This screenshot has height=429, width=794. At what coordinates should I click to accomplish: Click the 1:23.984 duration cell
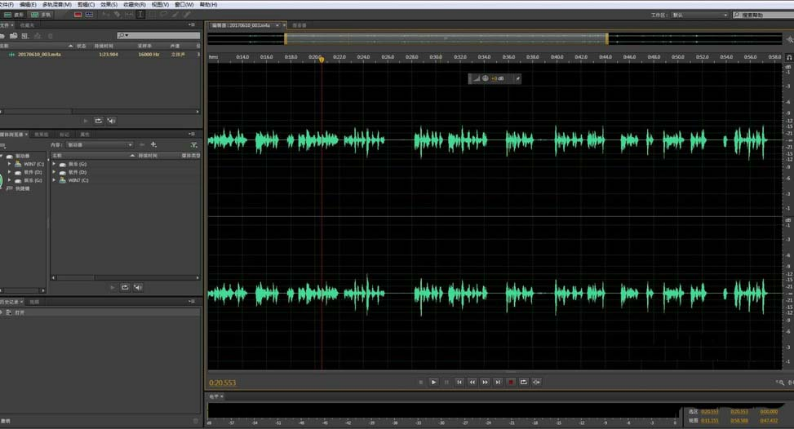(108, 54)
